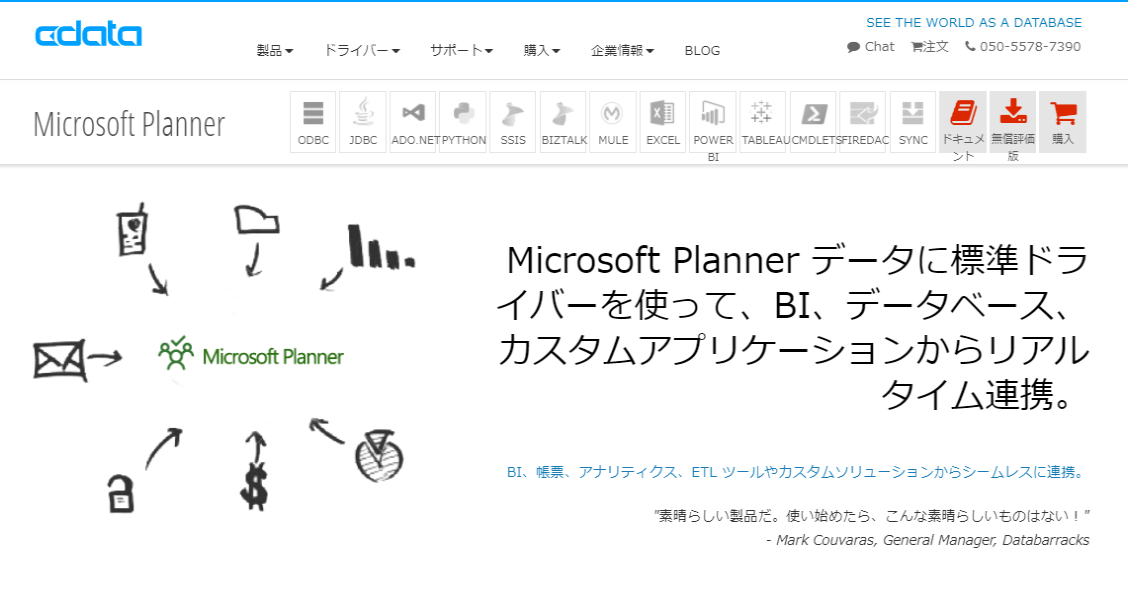This screenshot has height=598, width=1128.
Task: Open the BizTalk adapter icon
Action: click(x=563, y=122)
